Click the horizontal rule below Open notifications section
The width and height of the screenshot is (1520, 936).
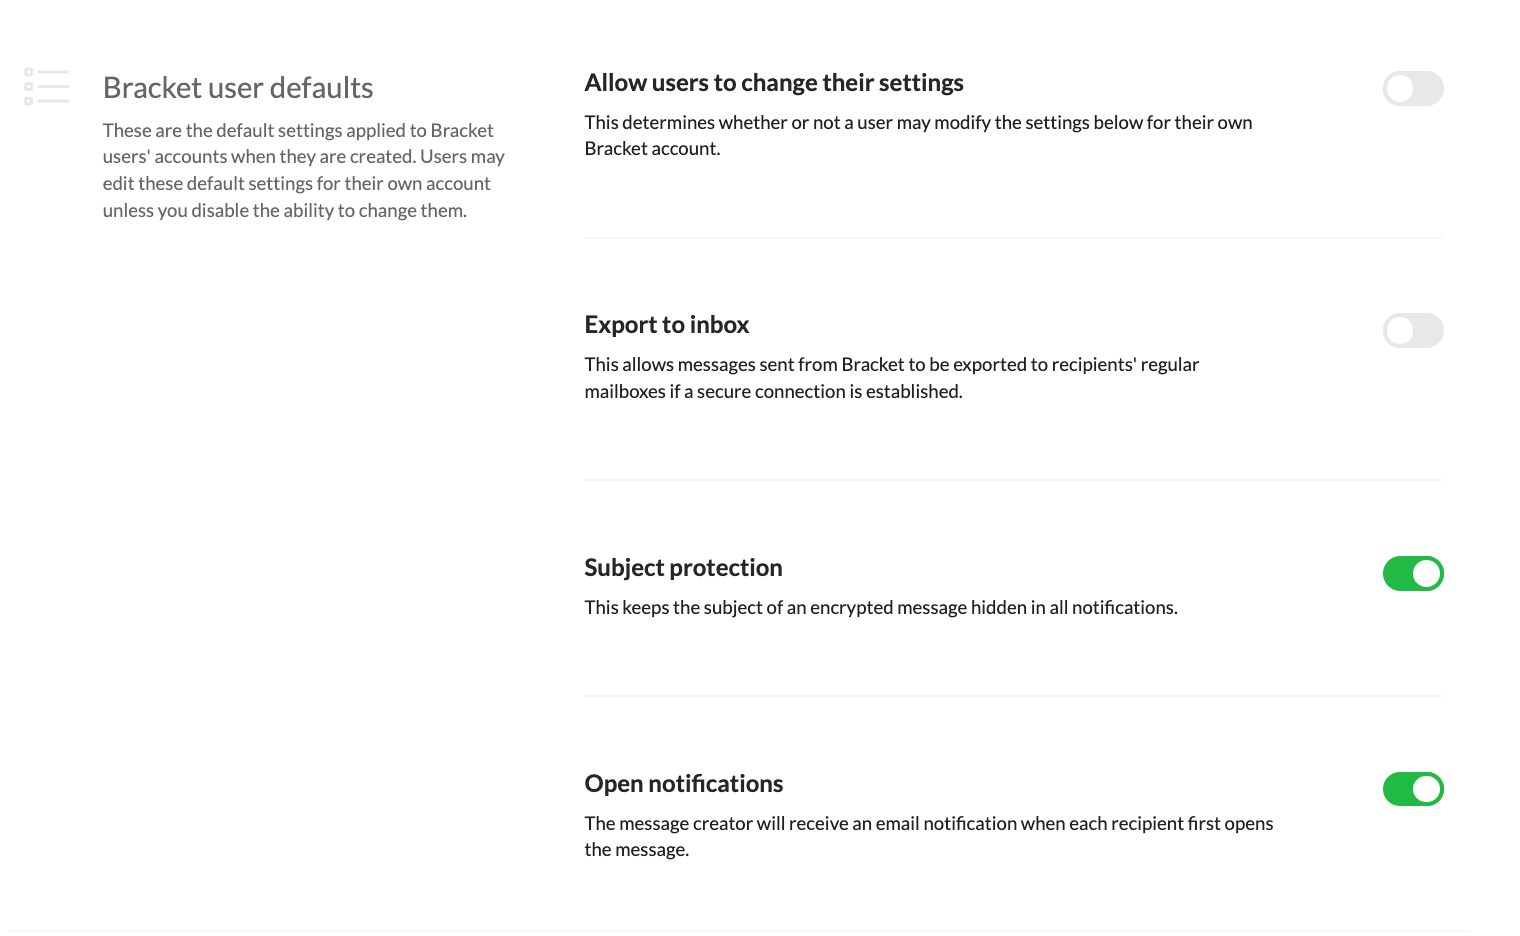coord(740,931)
